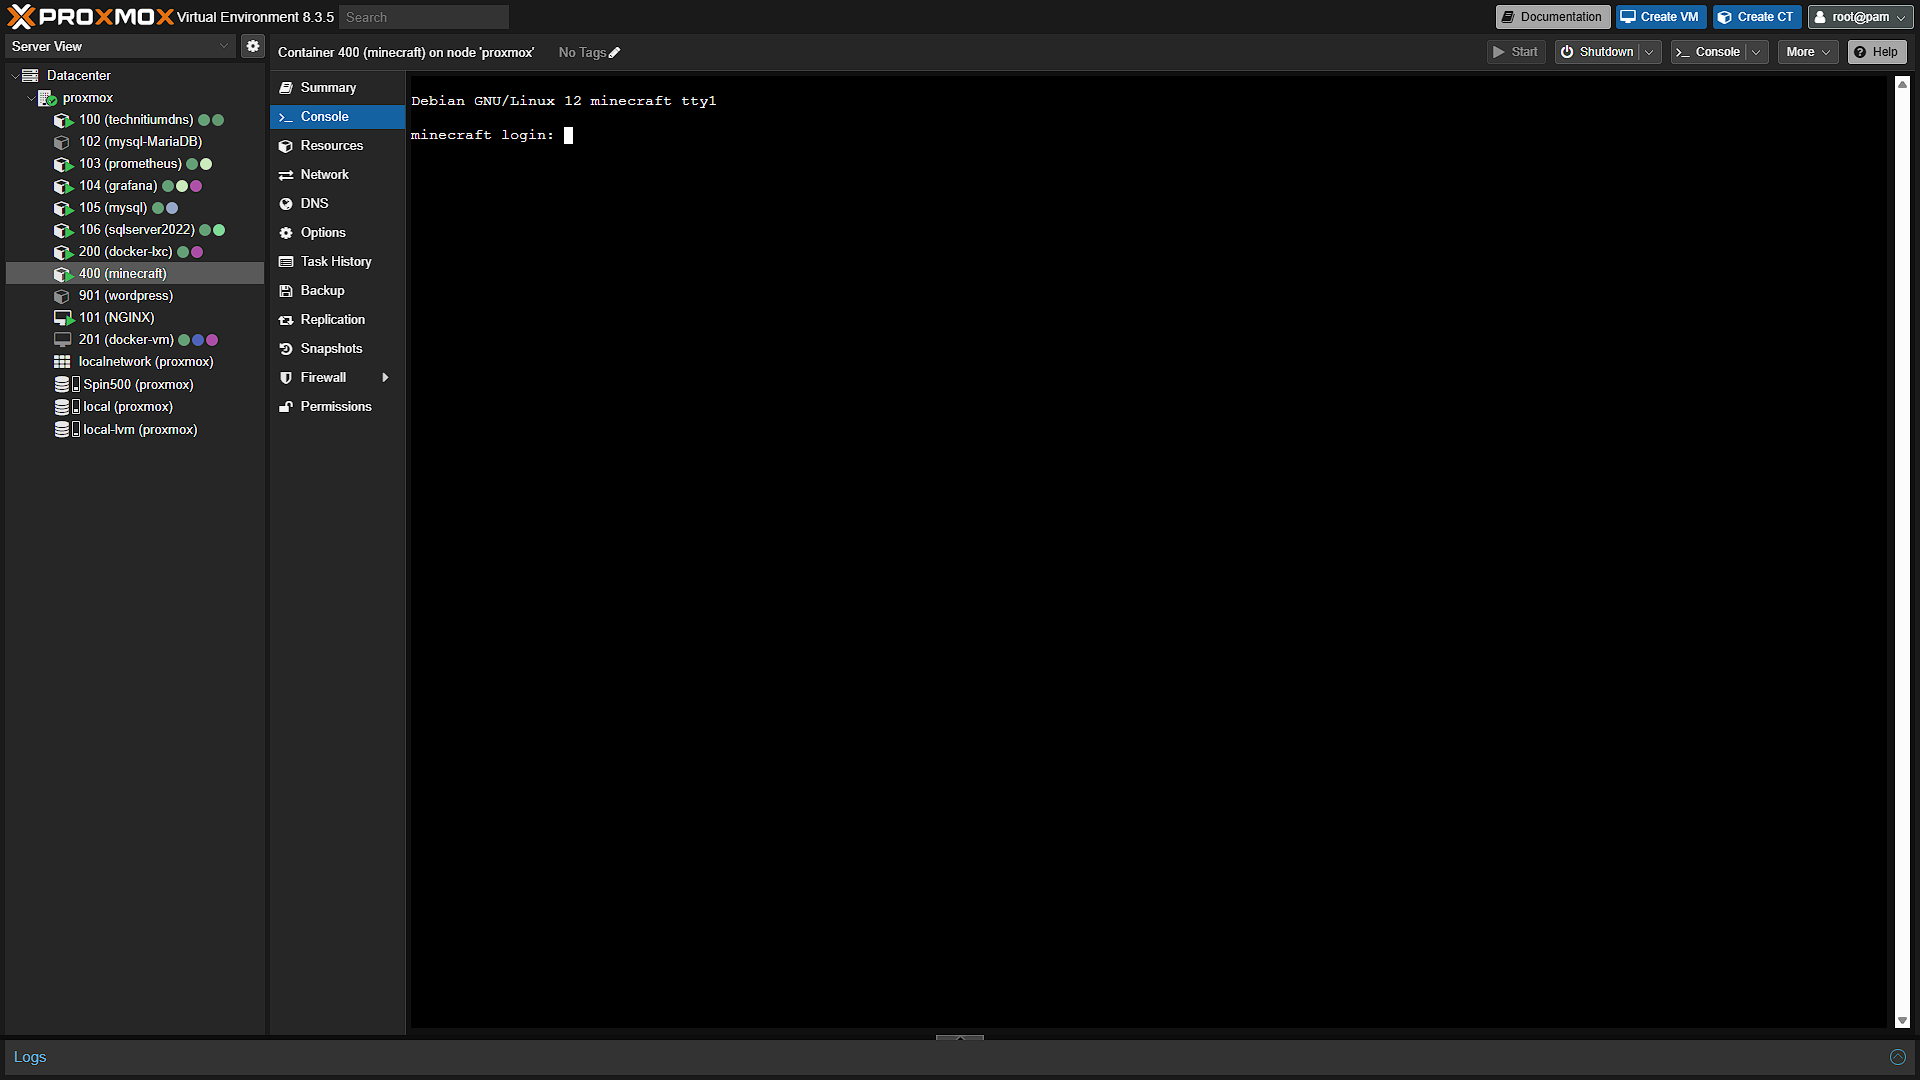Image resolution: width=1920 pixels, height=1080 pixels.
Task: Click the Datacenter server icon
Action: (x=31, y=76)
